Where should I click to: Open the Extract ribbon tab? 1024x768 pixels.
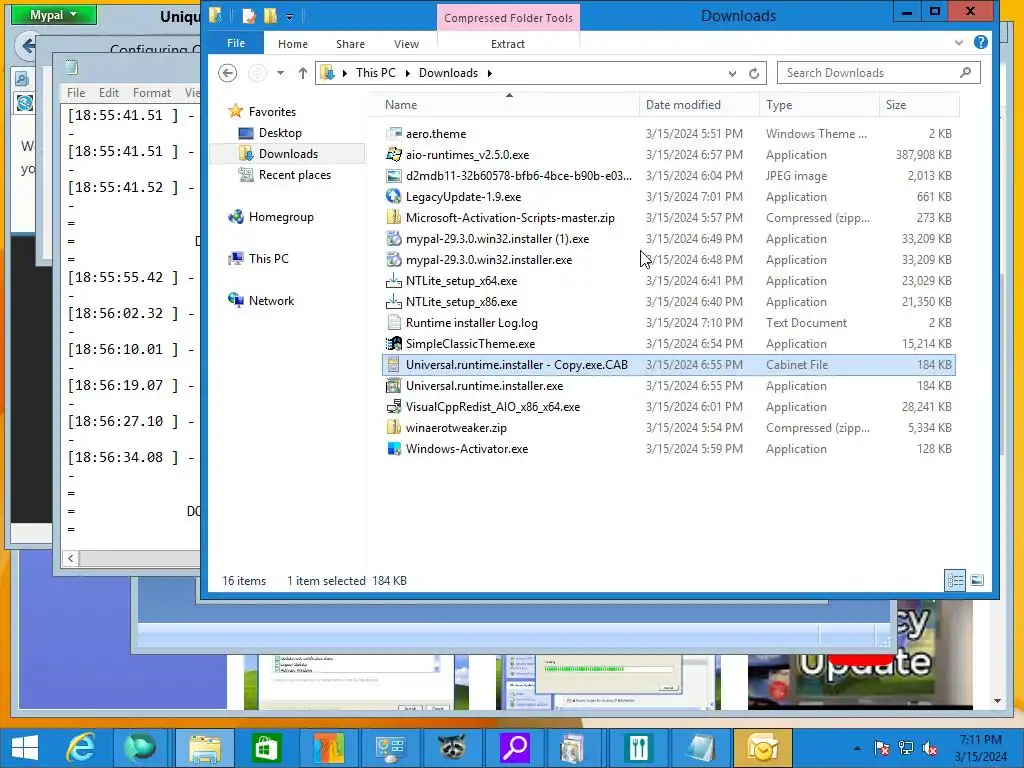(507, 44)
